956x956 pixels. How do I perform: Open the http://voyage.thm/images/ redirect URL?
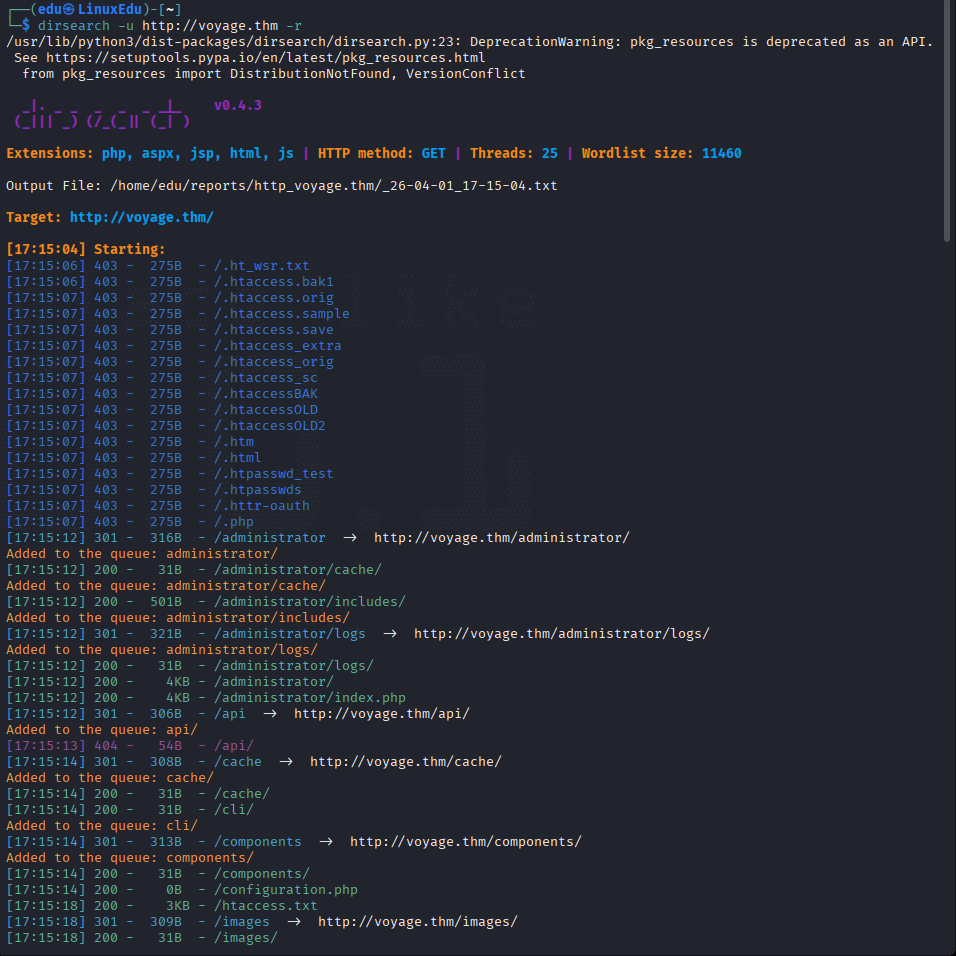[x=418, y=922]
